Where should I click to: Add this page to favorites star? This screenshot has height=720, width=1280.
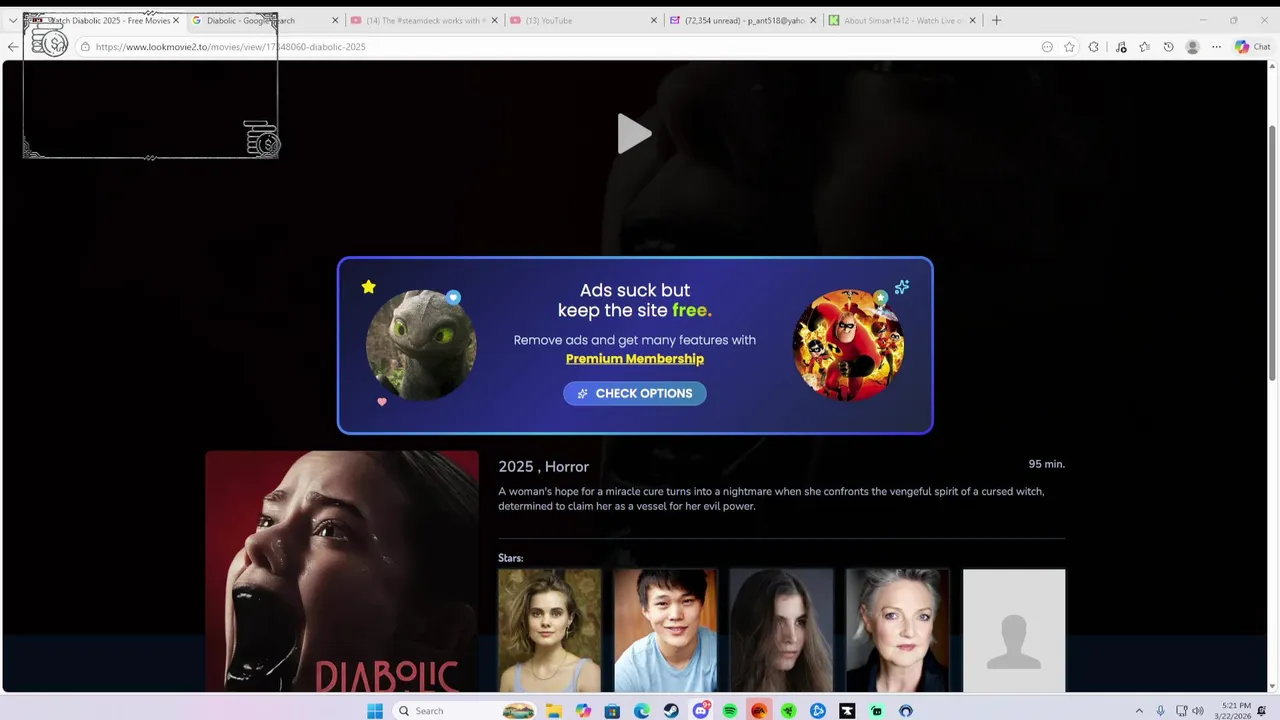point(1070,47)
